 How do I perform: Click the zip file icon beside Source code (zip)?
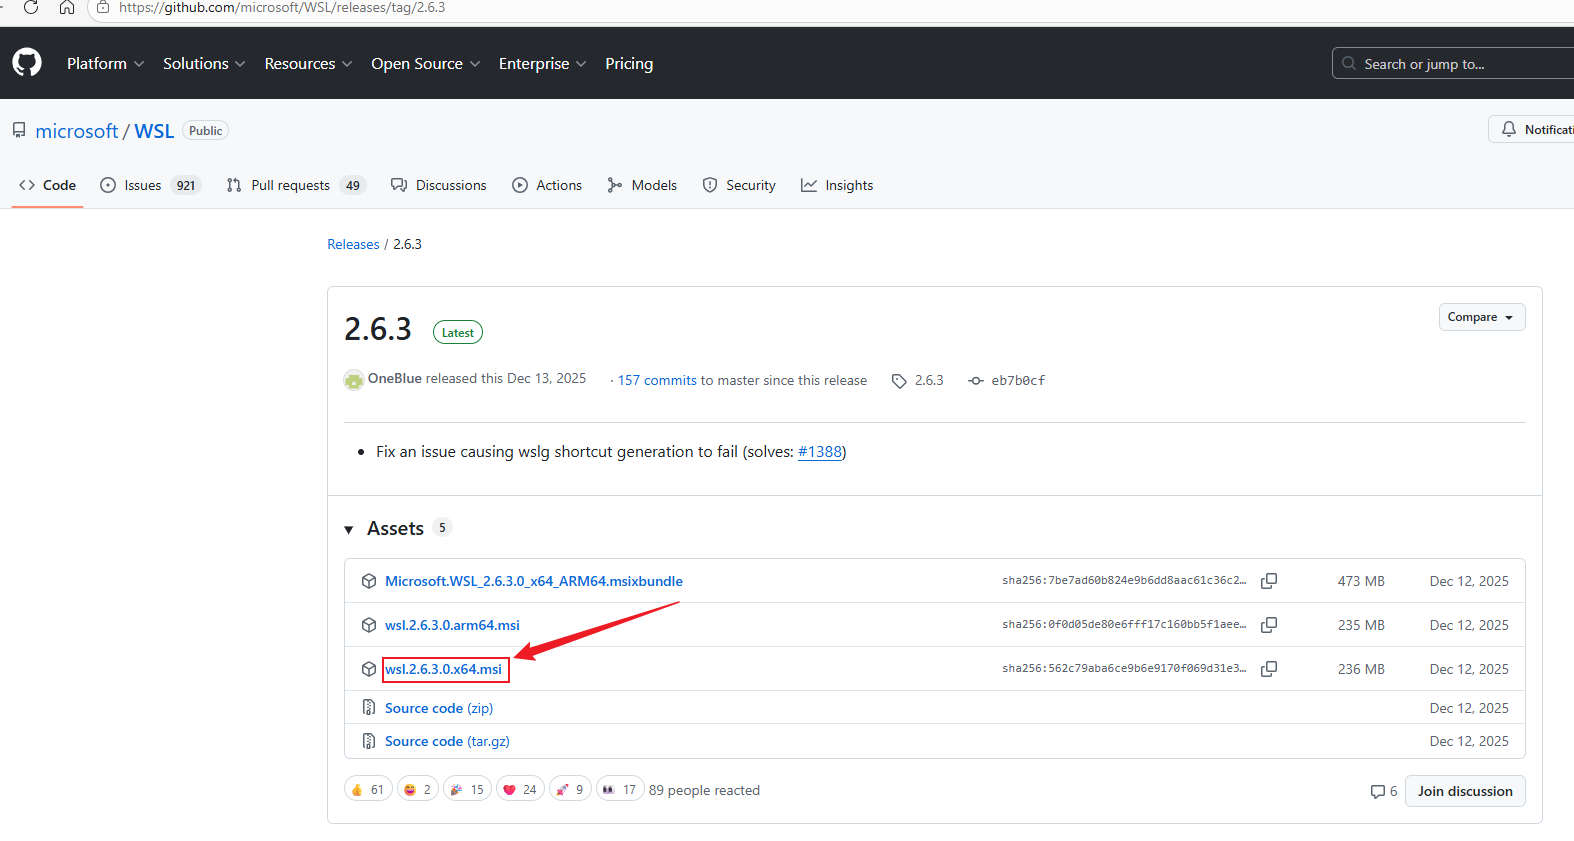(x=369, y=708)
